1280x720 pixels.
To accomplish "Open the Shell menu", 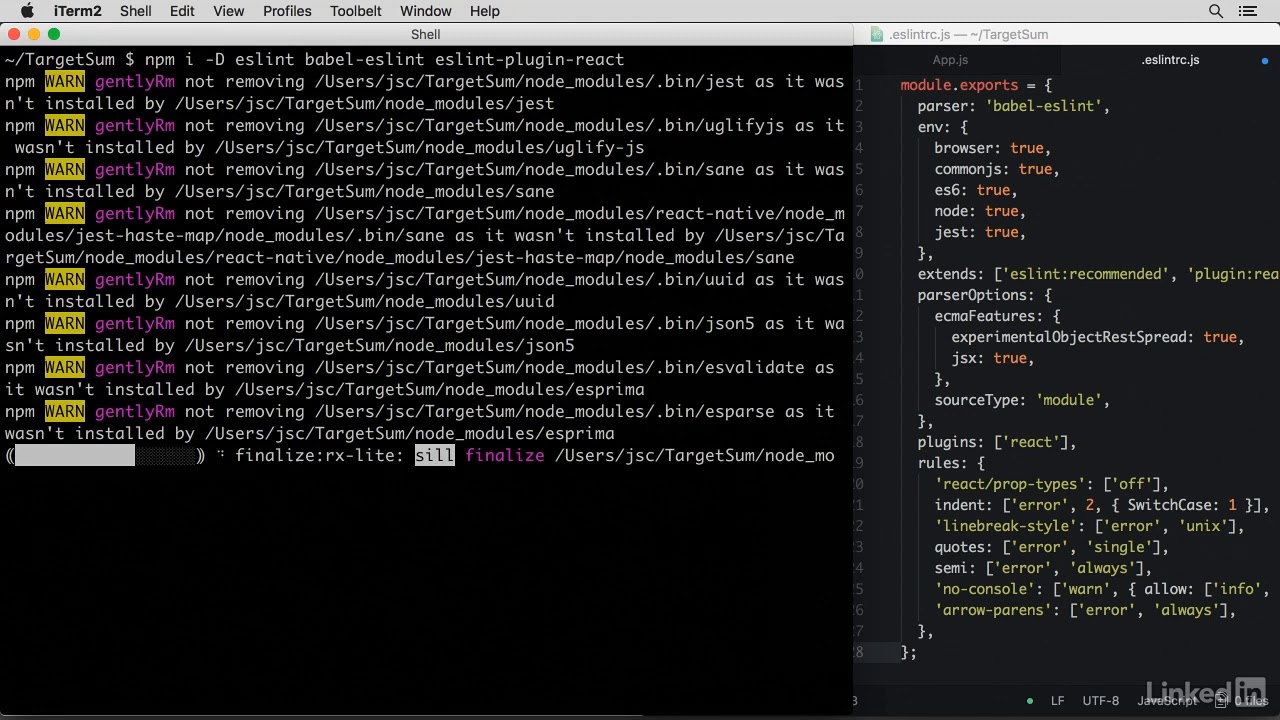I will 136,11.
